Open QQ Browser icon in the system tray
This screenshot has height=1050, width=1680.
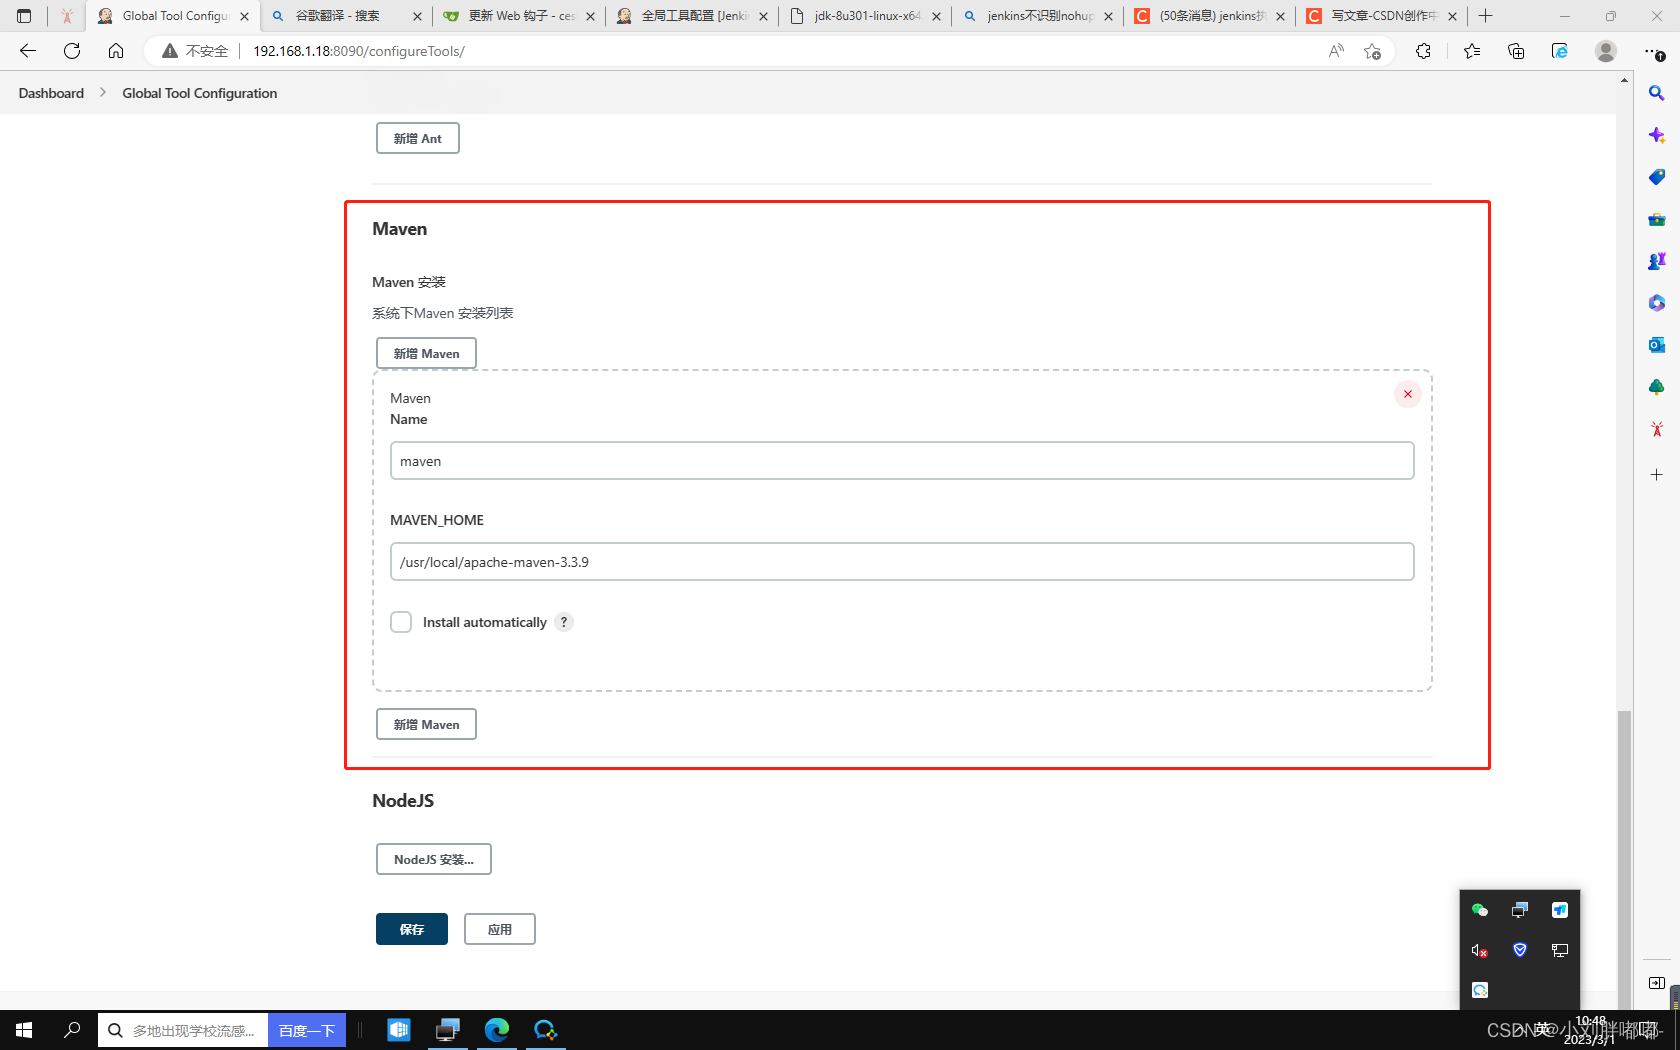pyautogui.click(x=1480, y=989)
